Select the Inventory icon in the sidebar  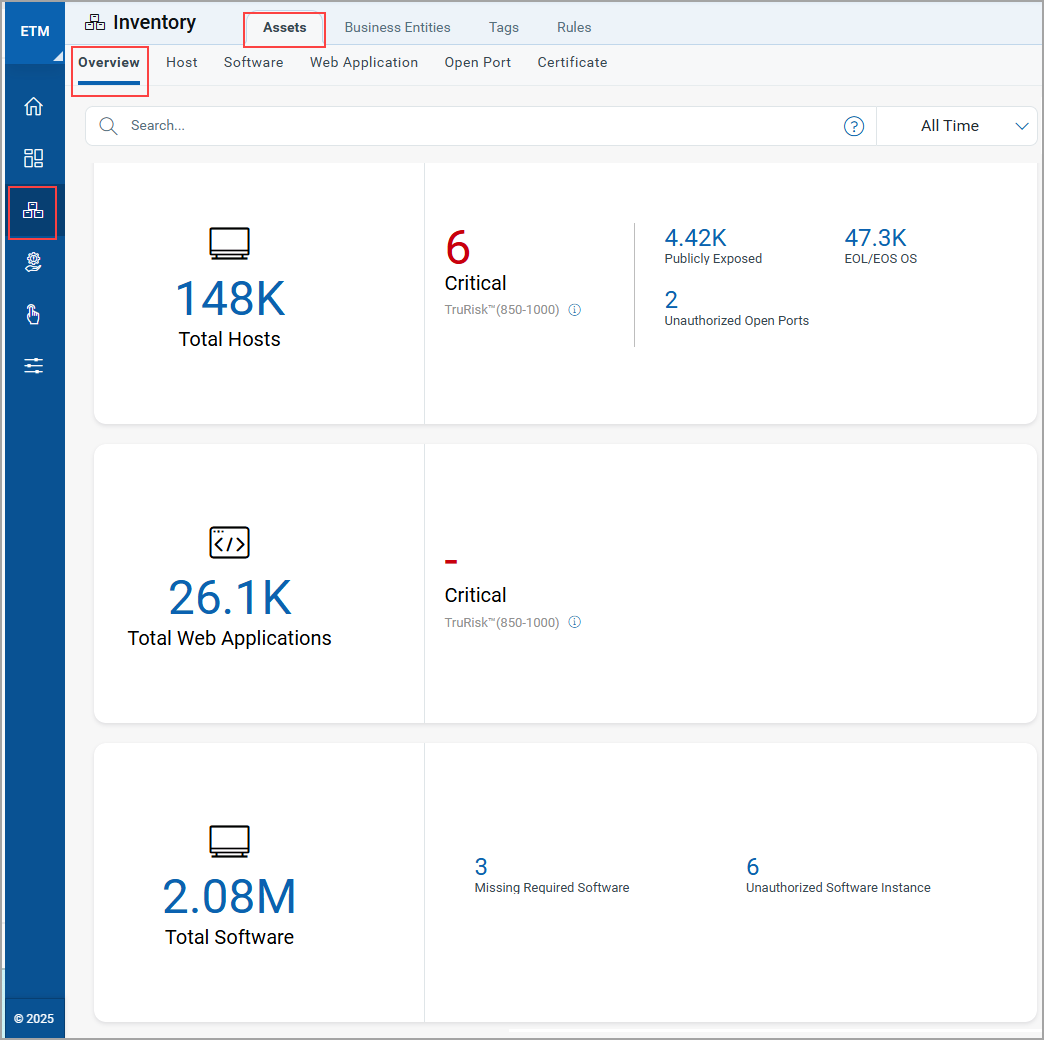pyautogui.click(x=33, y=211)
